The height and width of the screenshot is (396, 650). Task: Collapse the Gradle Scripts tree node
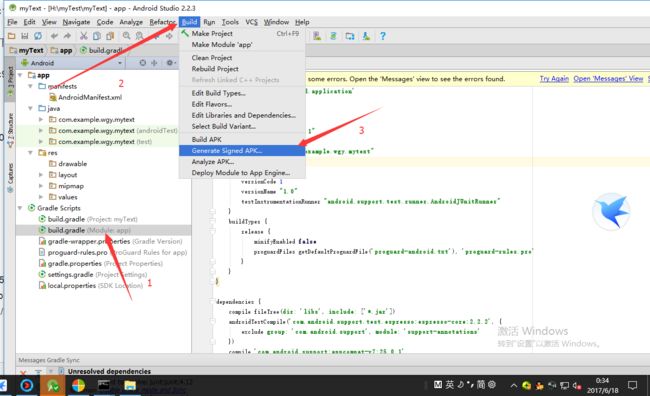click(20, 208)
